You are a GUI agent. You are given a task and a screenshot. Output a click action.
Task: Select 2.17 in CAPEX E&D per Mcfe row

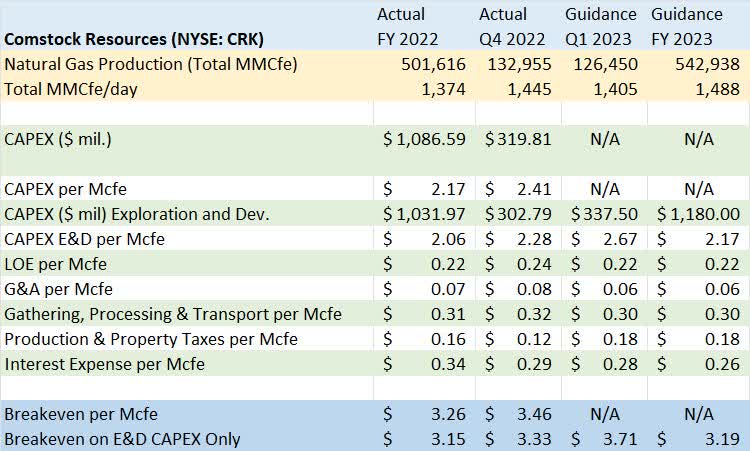tap(722, 239)
